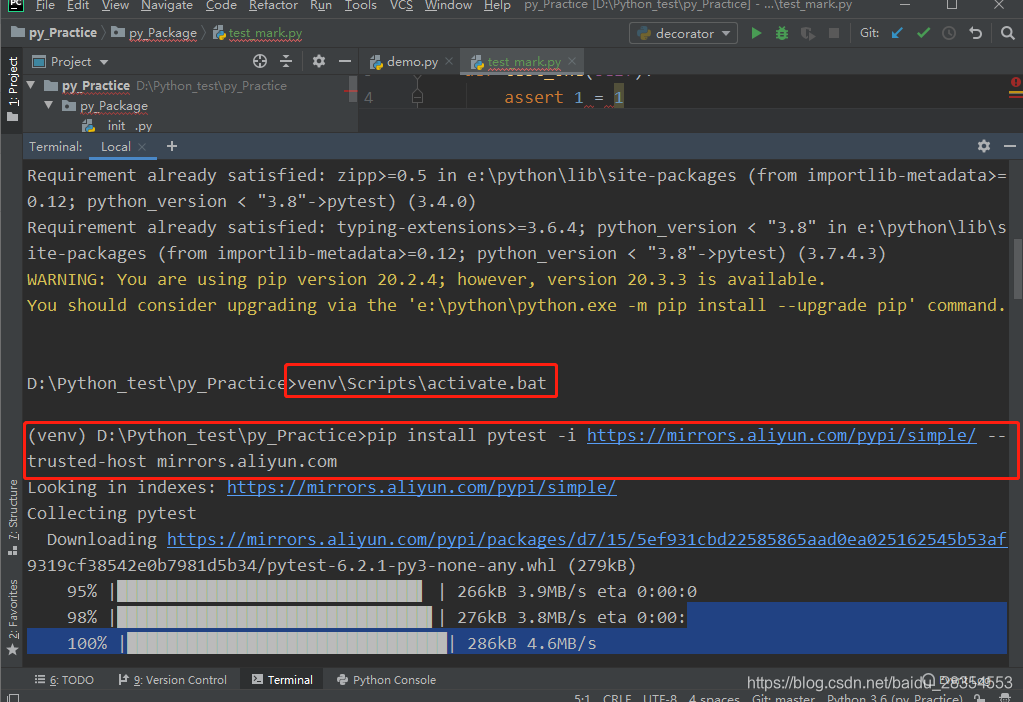Viewport: 1023px width, 702px height.
Task: Collapse all nodes in the Project panel
Action: [x=286, y=61]
